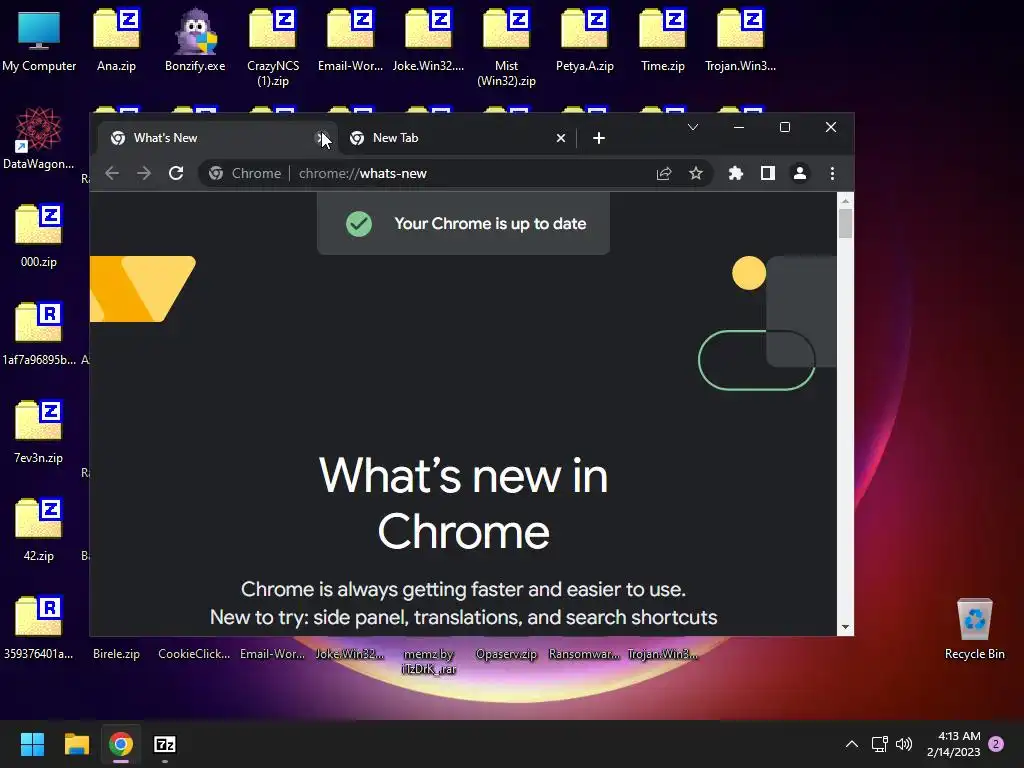This screenshot has height=768, width=1024.
Task: Select the Time.zip desktop file
Action: click(662, 39)
